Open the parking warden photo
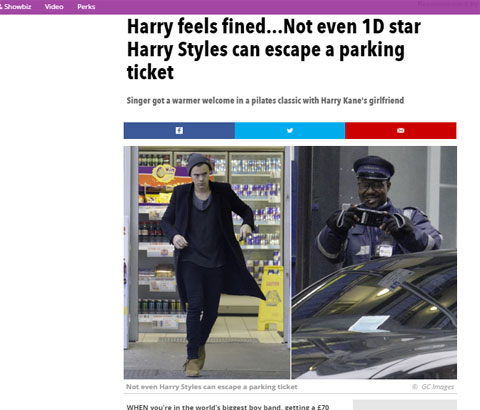Viewport: 480px width, 410px height. pos(374,262)
